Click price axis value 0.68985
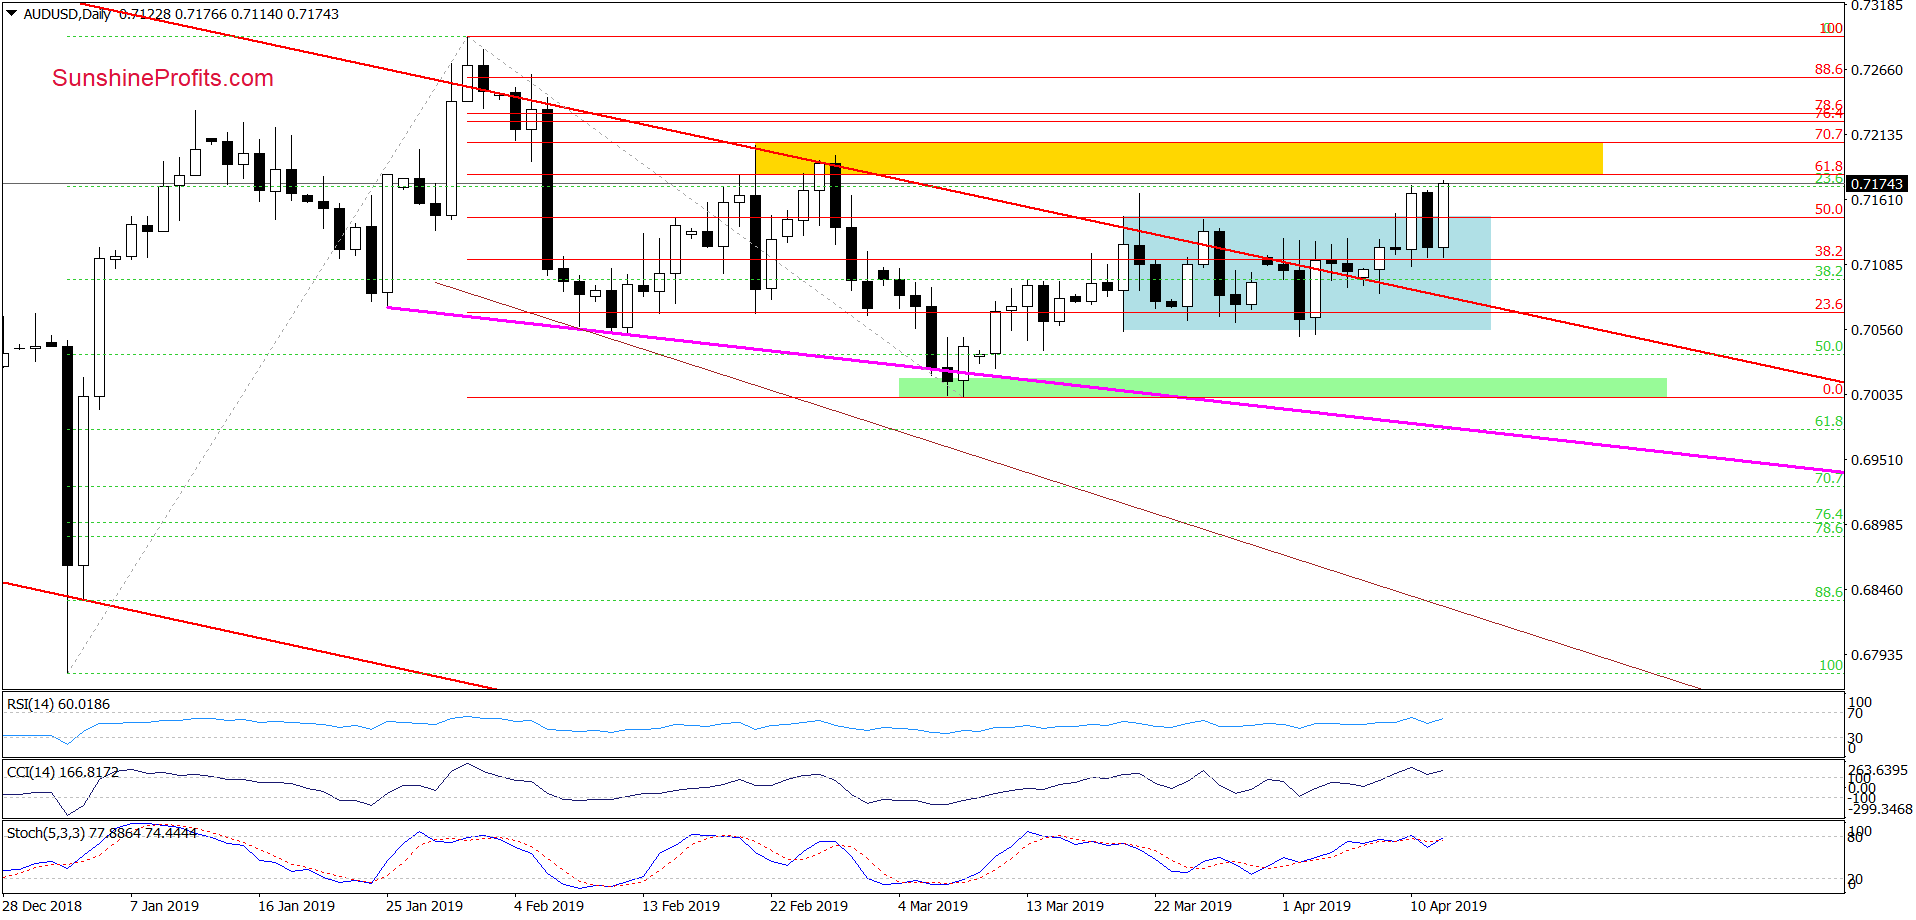This screenshot has width=1916, height=920. (x=1877, y=525)
